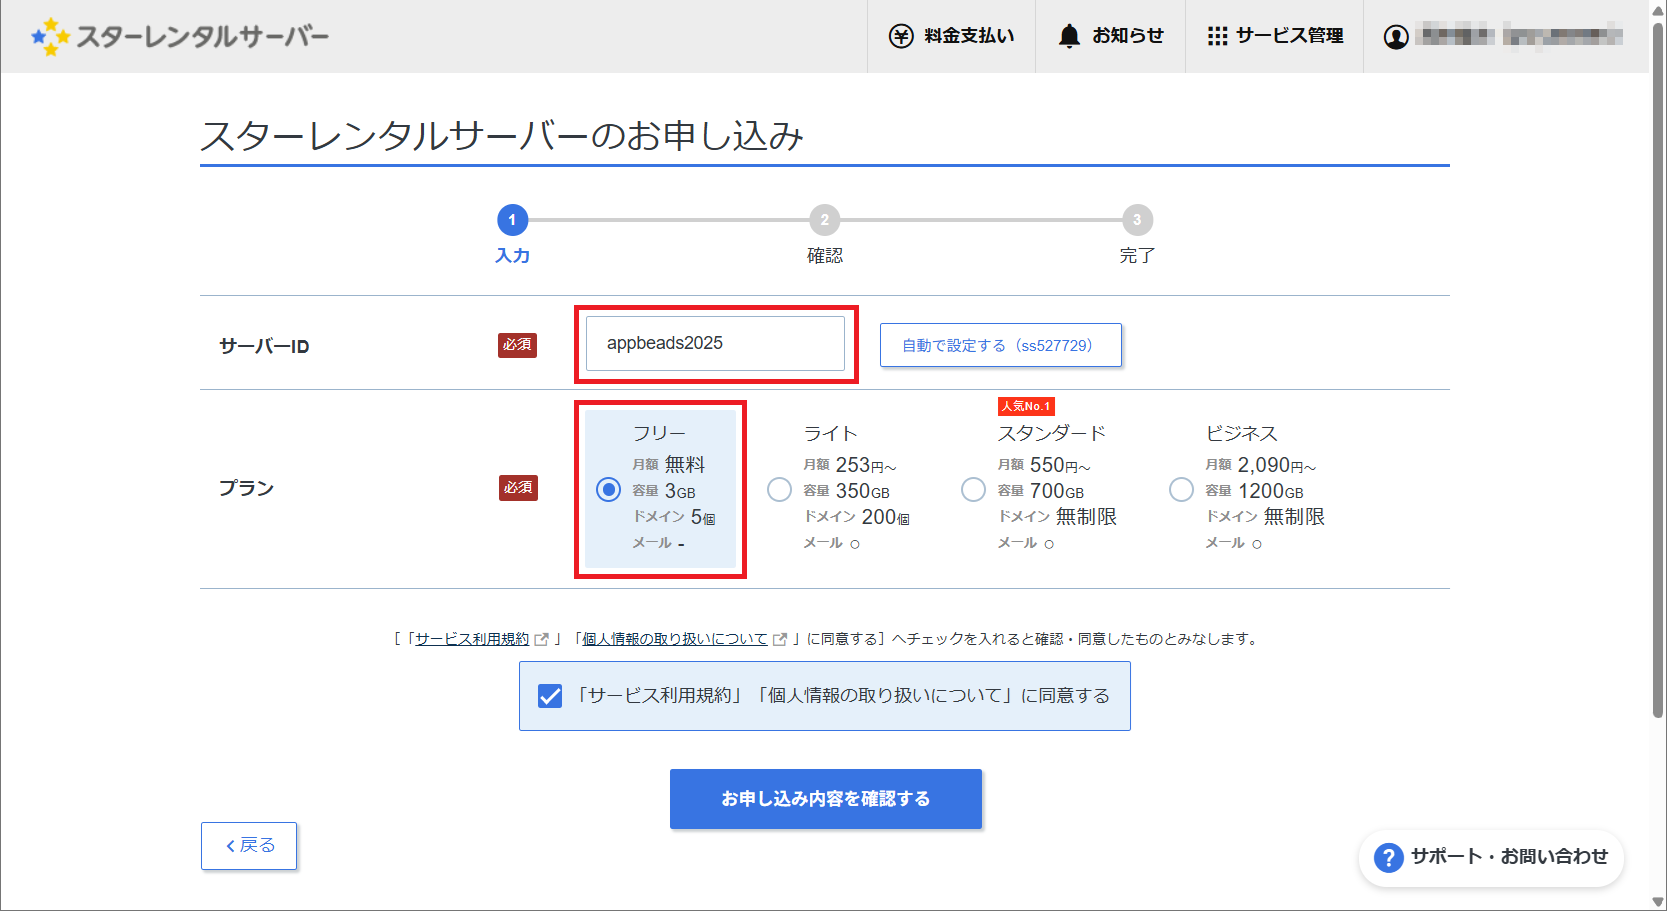Click the スタンダード plan capacity 700GB

[x=1057, y=491]
